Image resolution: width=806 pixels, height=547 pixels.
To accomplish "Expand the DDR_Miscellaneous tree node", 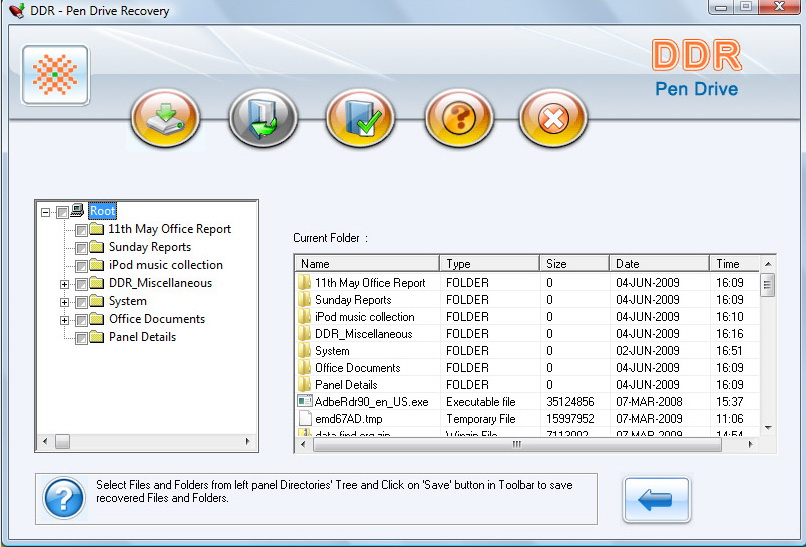I will click(64, 284).
